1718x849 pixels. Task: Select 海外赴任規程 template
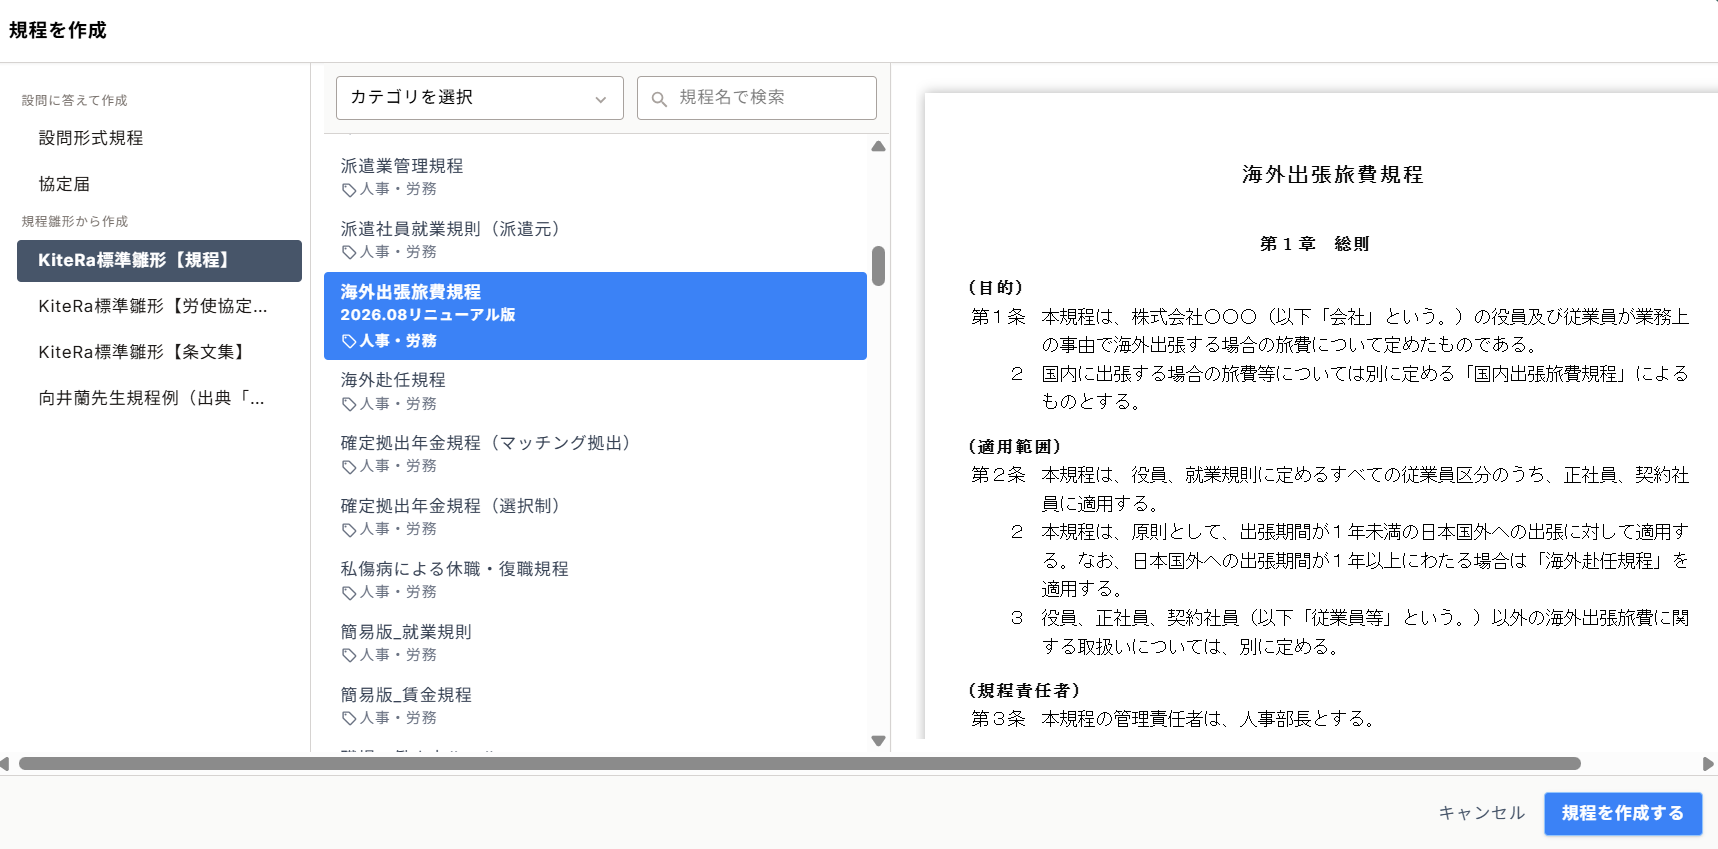tap(595, 391)
